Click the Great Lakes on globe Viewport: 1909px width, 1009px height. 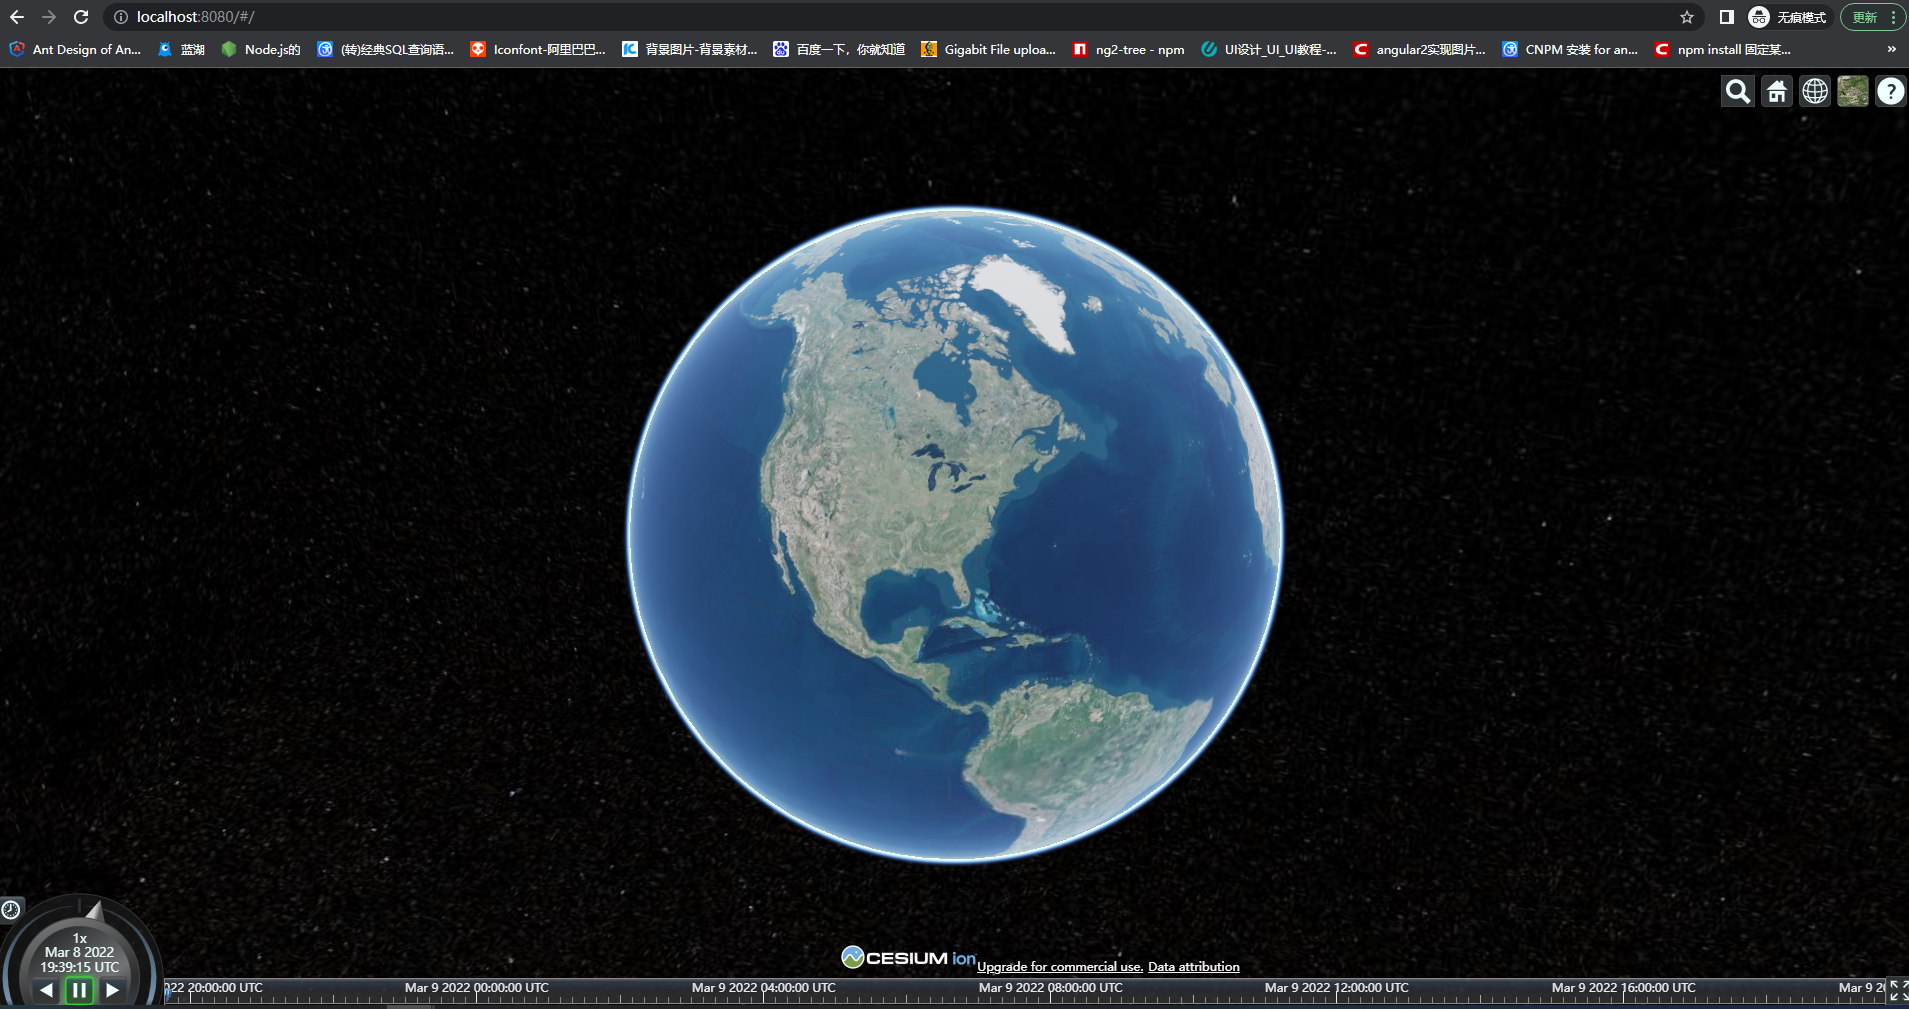[950, 468]
